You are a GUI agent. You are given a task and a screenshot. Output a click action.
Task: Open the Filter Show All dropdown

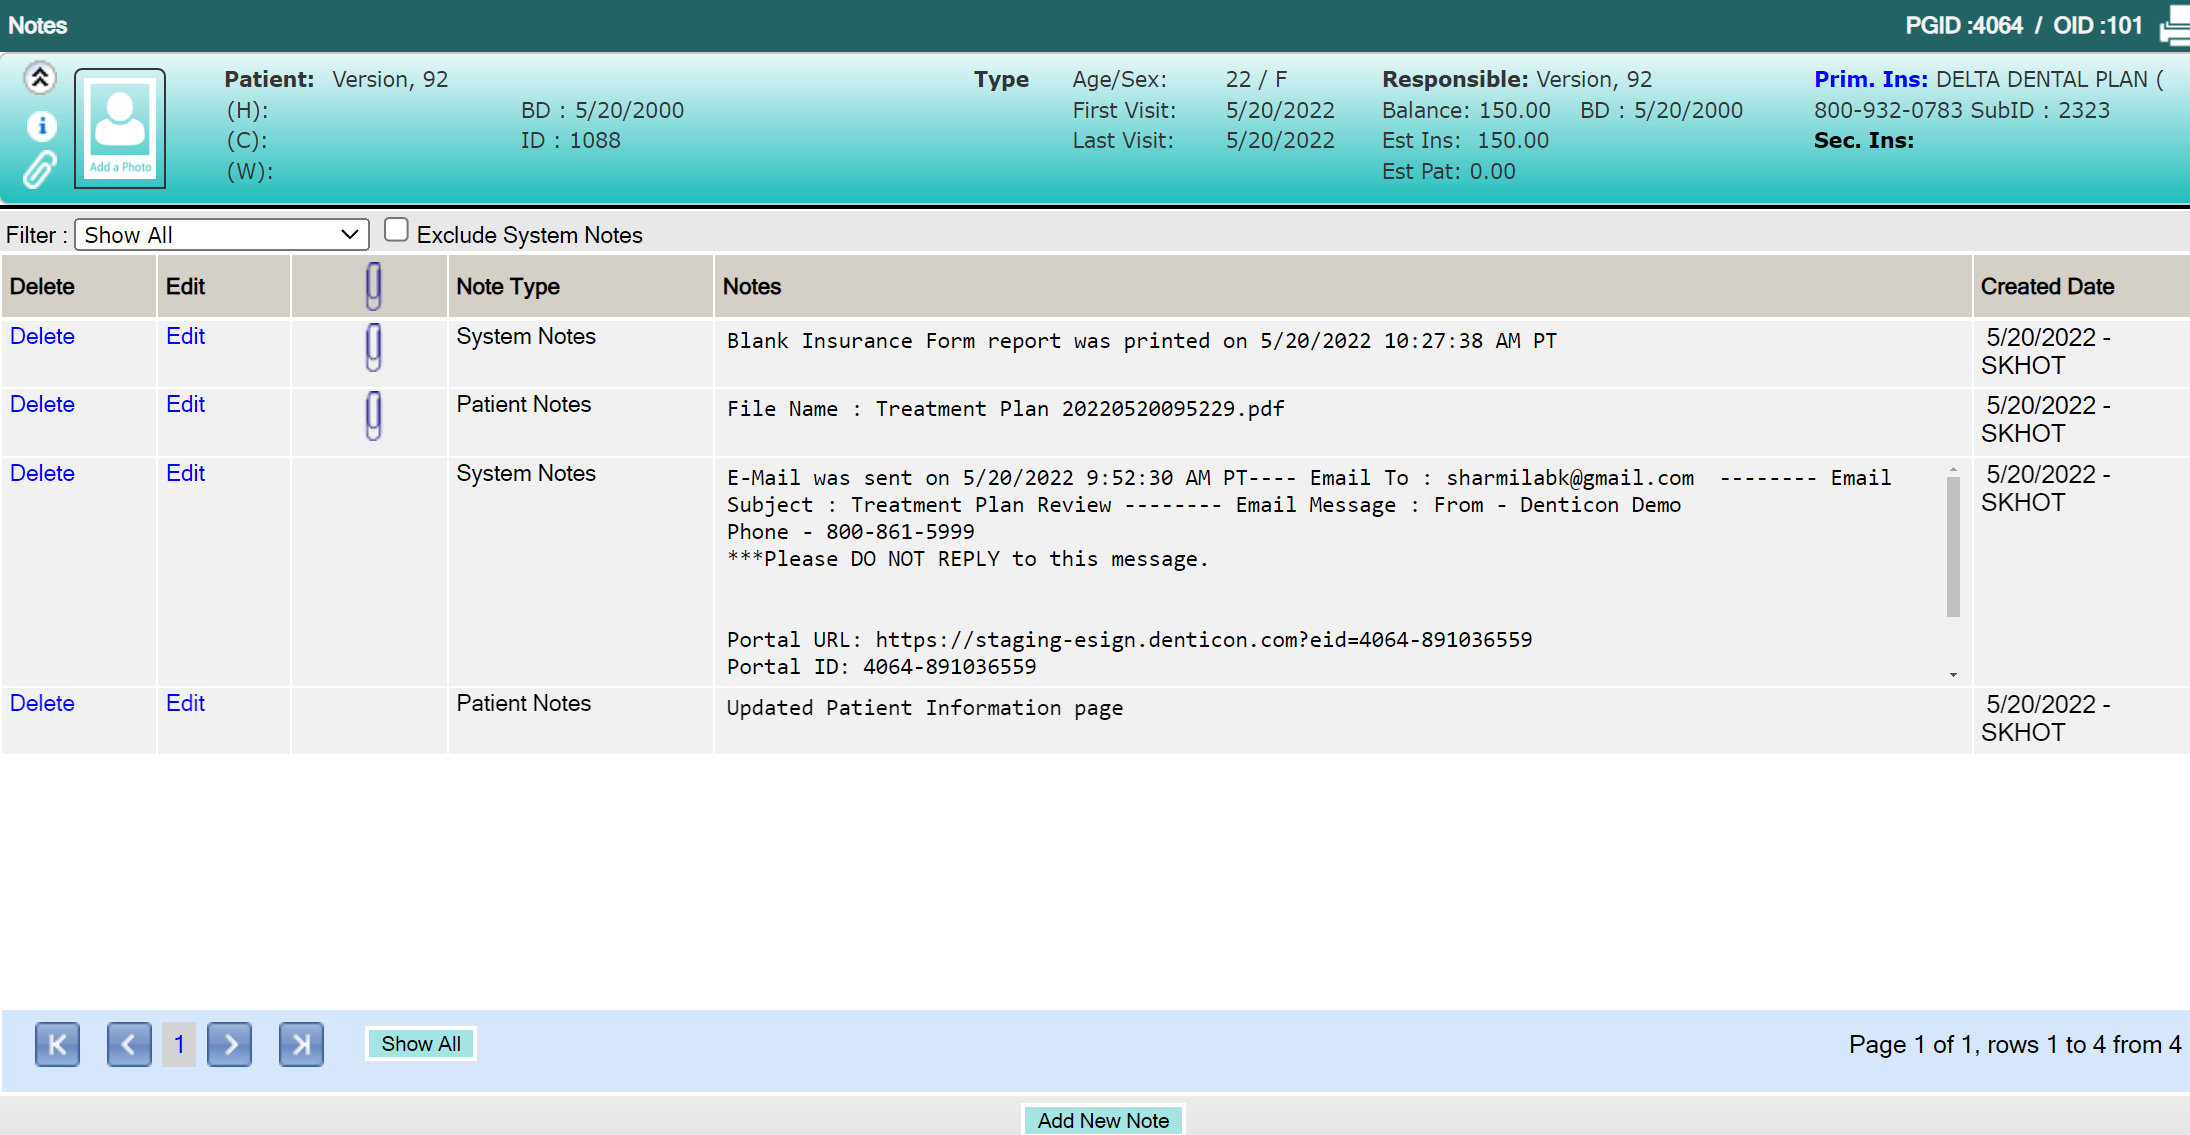[222, 235]
